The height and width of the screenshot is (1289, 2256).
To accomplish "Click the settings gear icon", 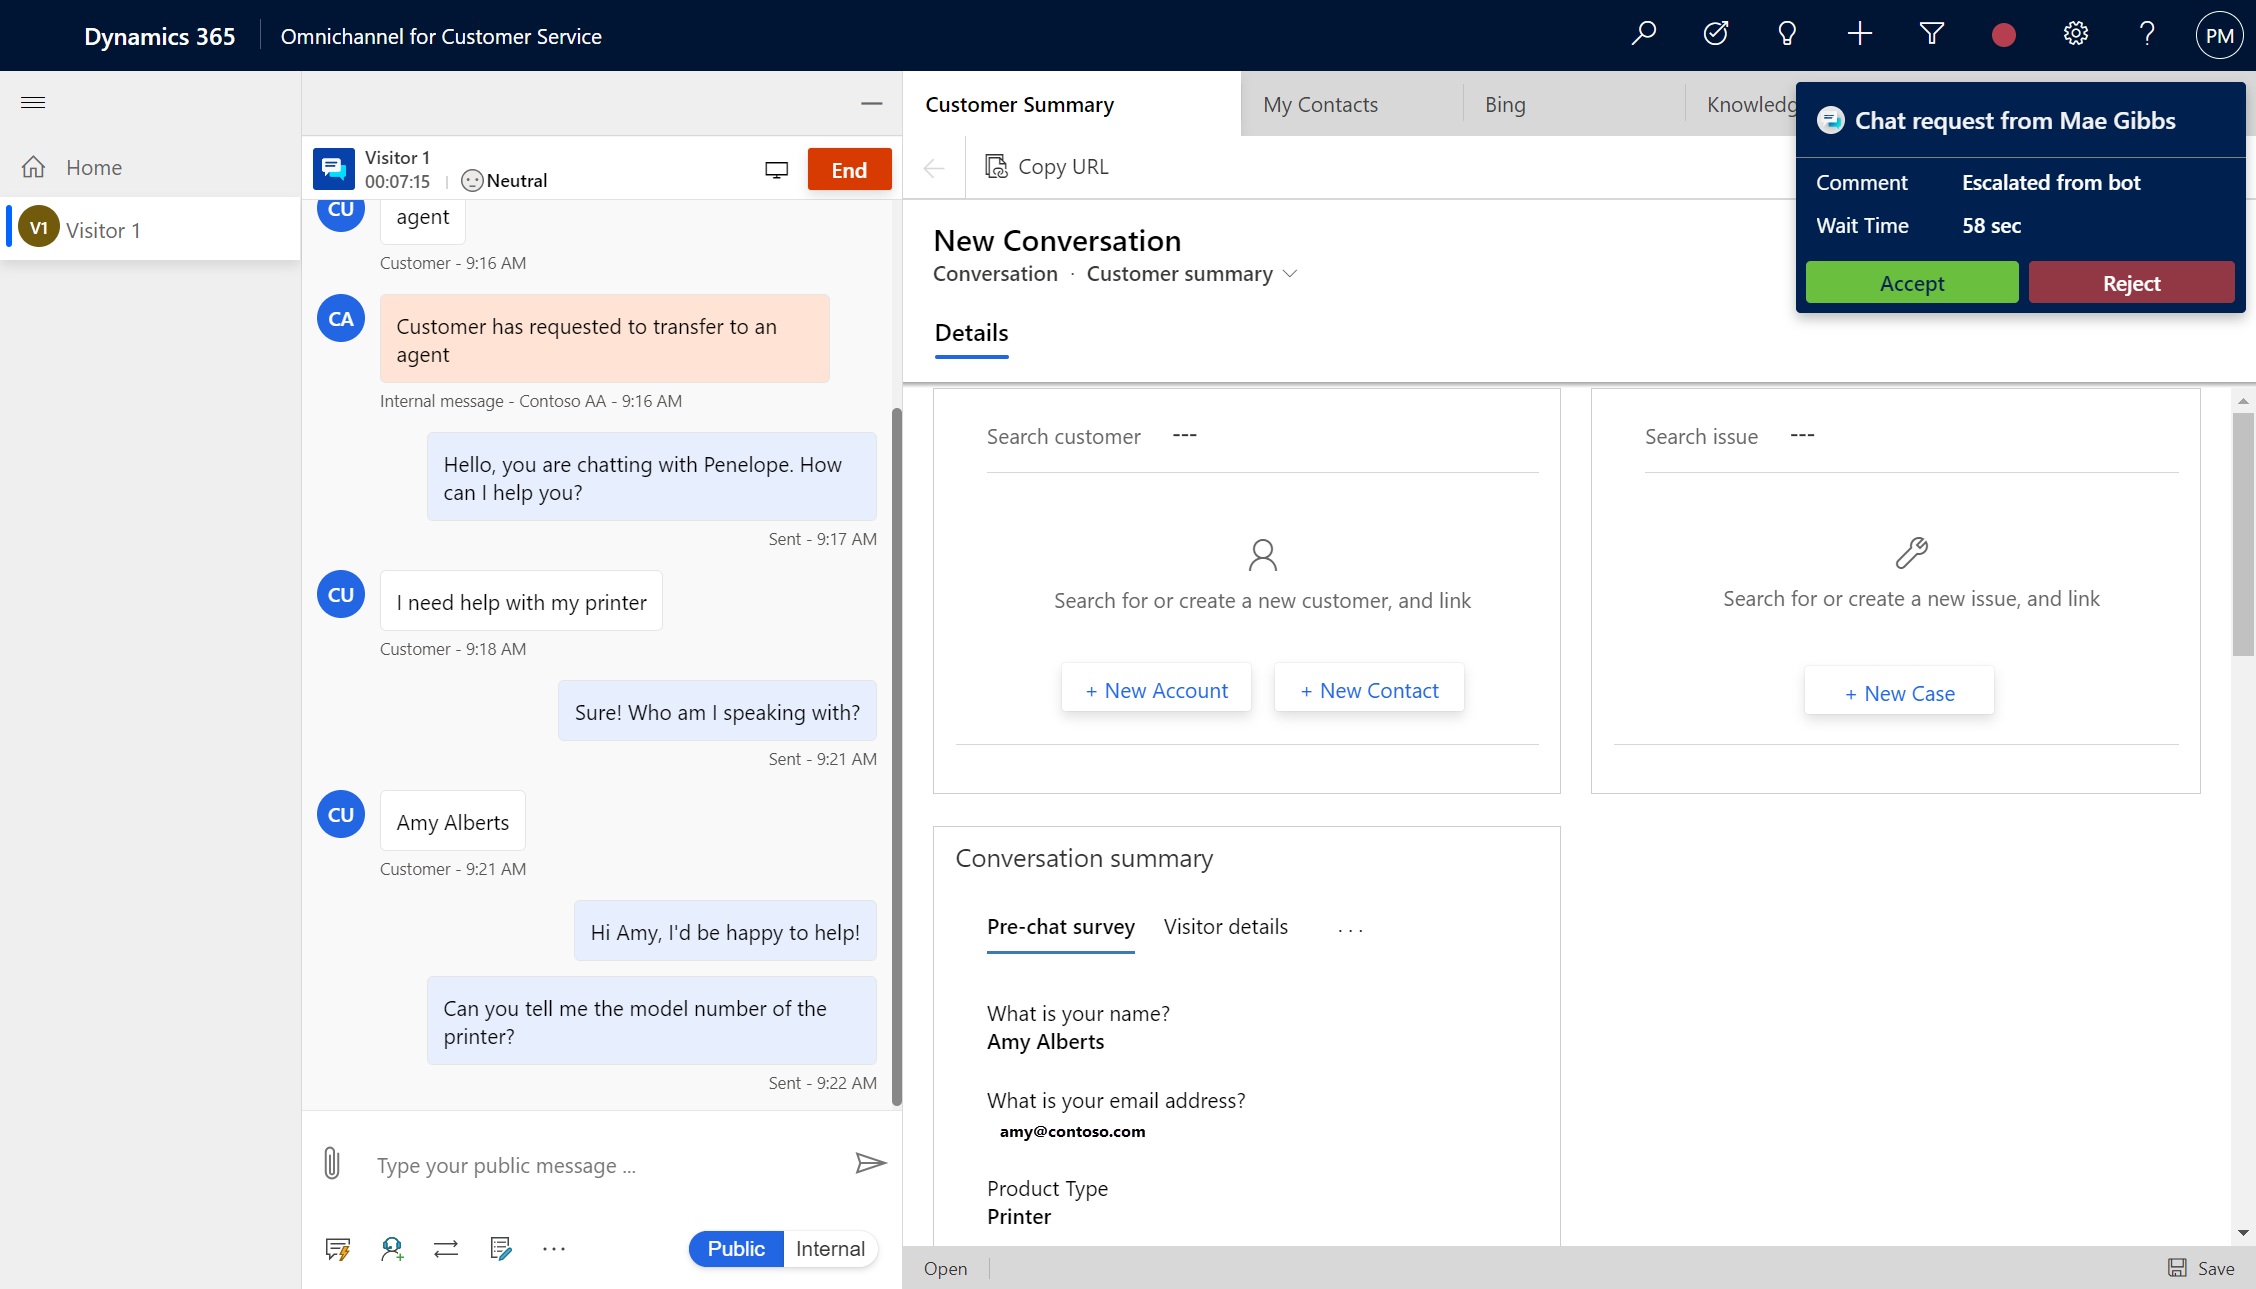I will tap(2075, 34).
